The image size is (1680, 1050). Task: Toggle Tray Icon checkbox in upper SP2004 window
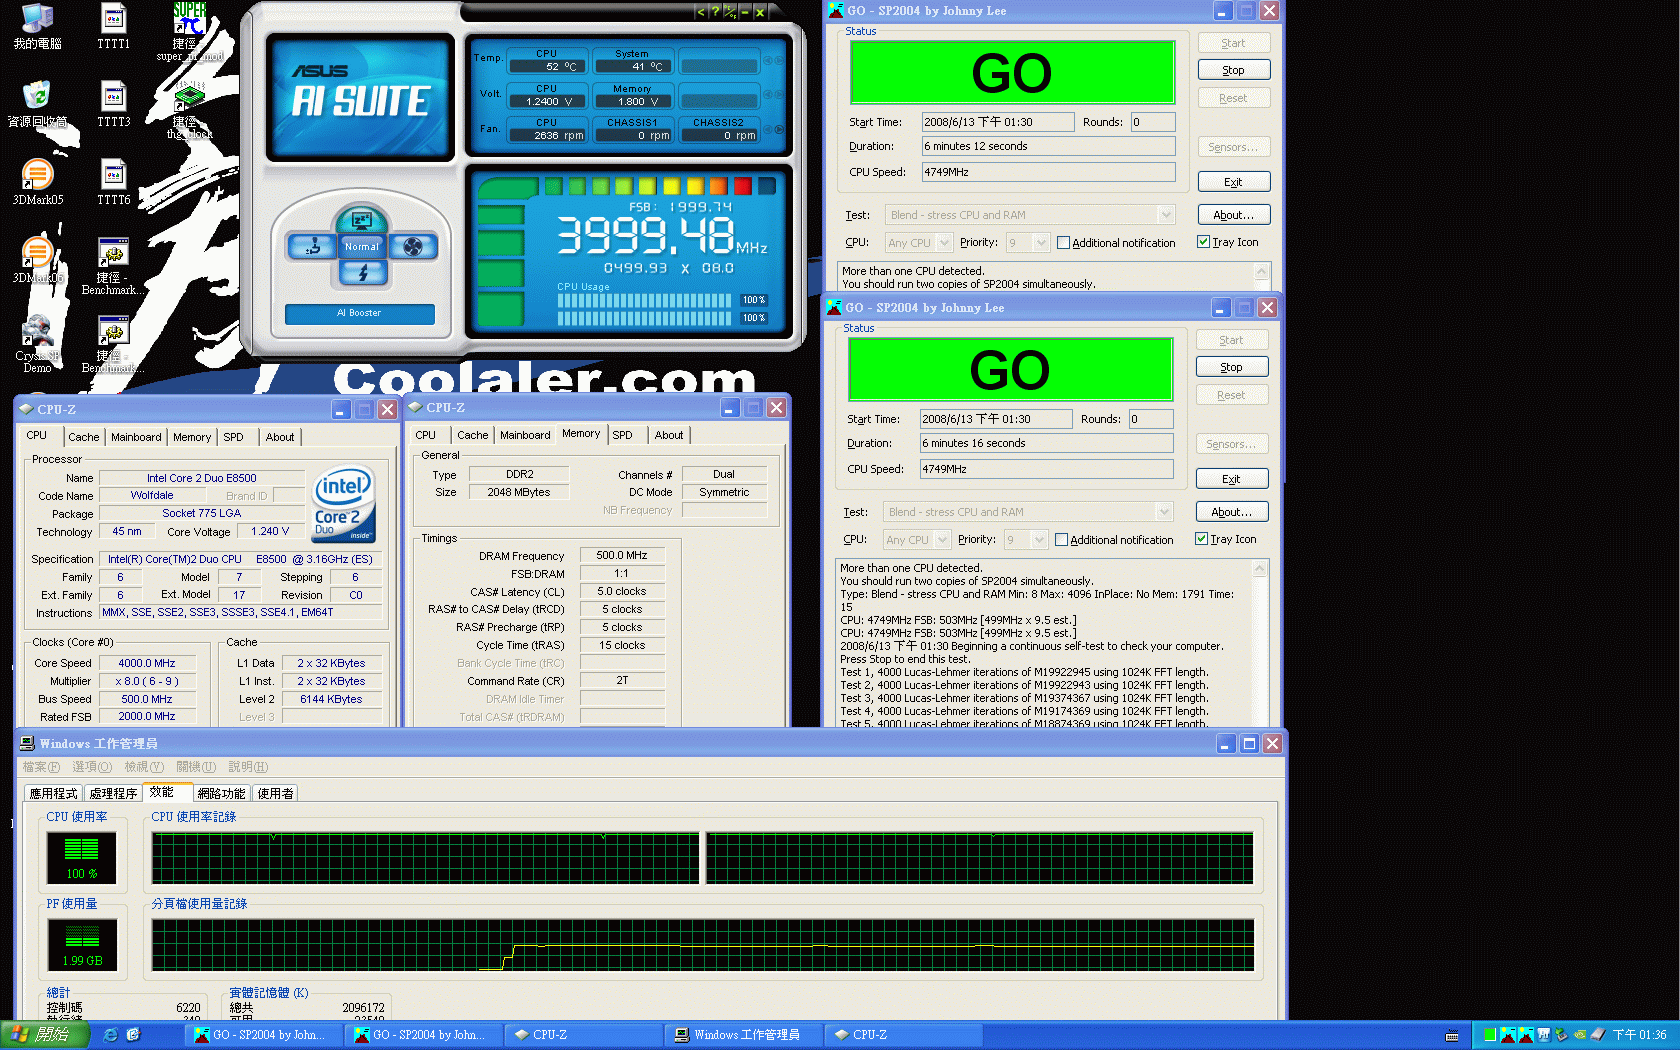pos(1203,242)
